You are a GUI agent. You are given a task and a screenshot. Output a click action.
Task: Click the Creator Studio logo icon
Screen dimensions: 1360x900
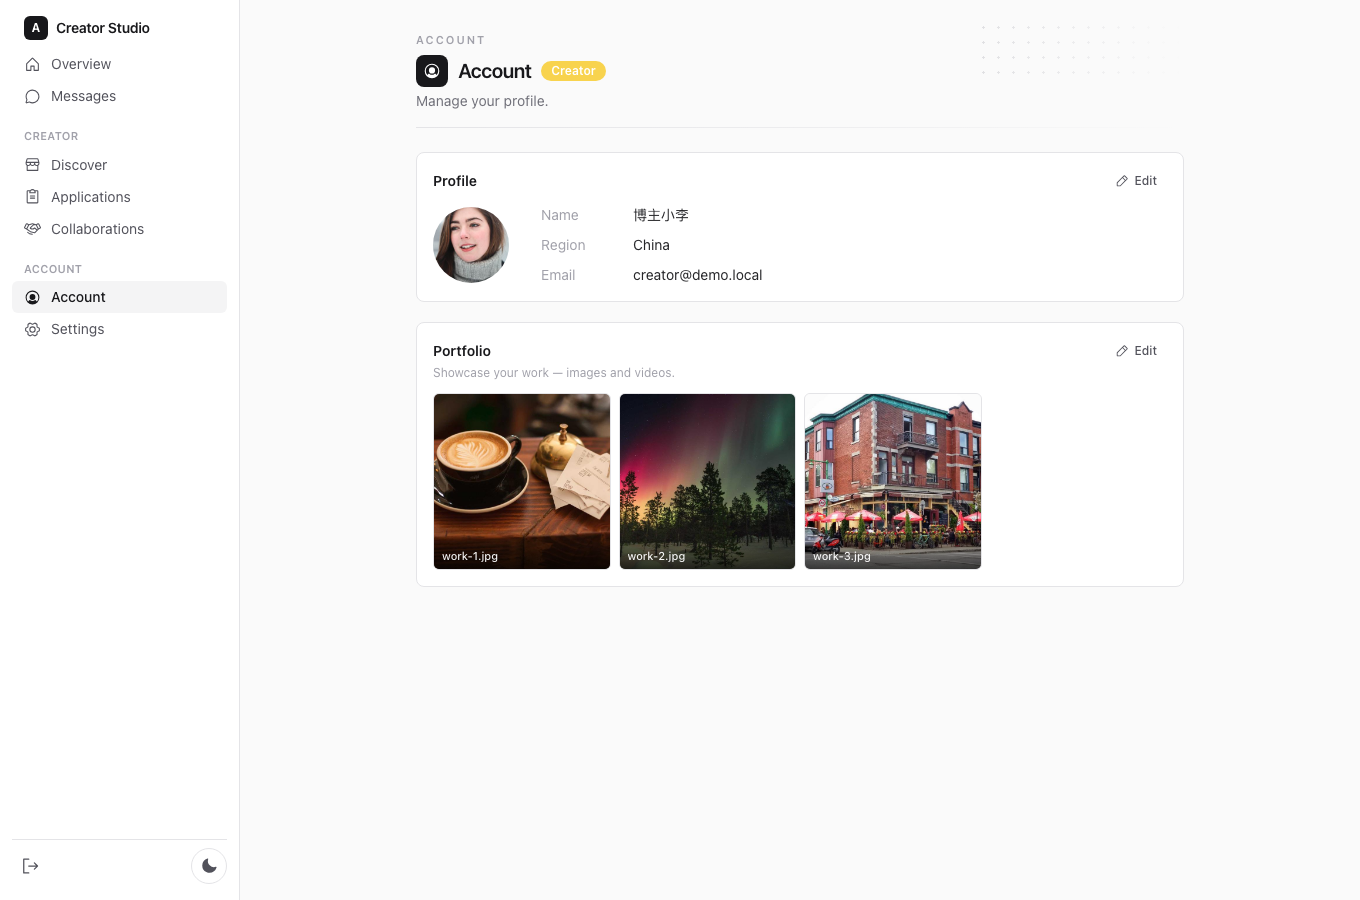pyautogui.click(x=36, y=28)
